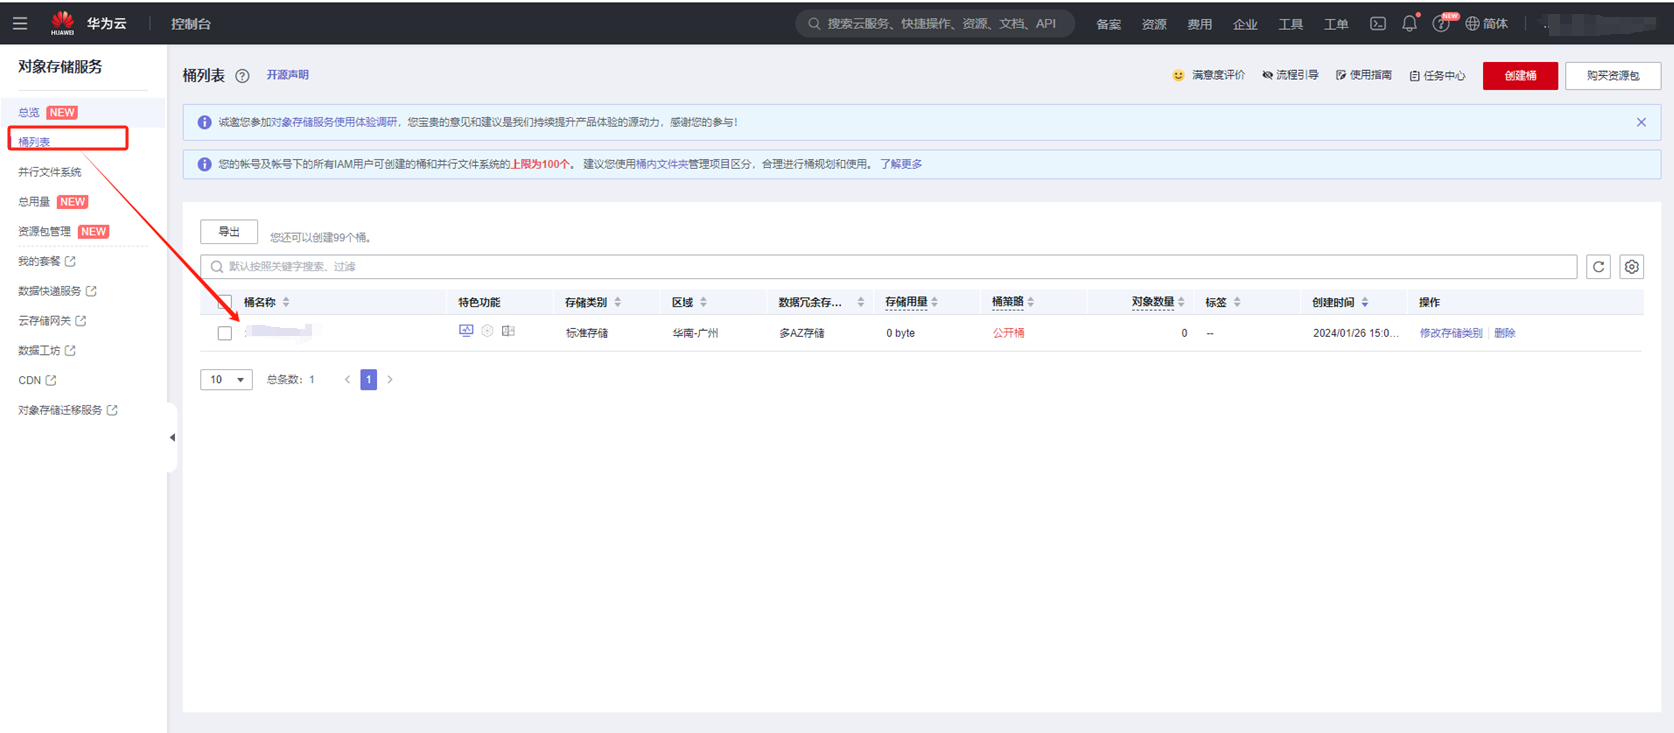The width and height of the screenshot is (1674, 733).
Task: Close the survey notification banner
Action: pyautogui.click(x=1641, y=122)
